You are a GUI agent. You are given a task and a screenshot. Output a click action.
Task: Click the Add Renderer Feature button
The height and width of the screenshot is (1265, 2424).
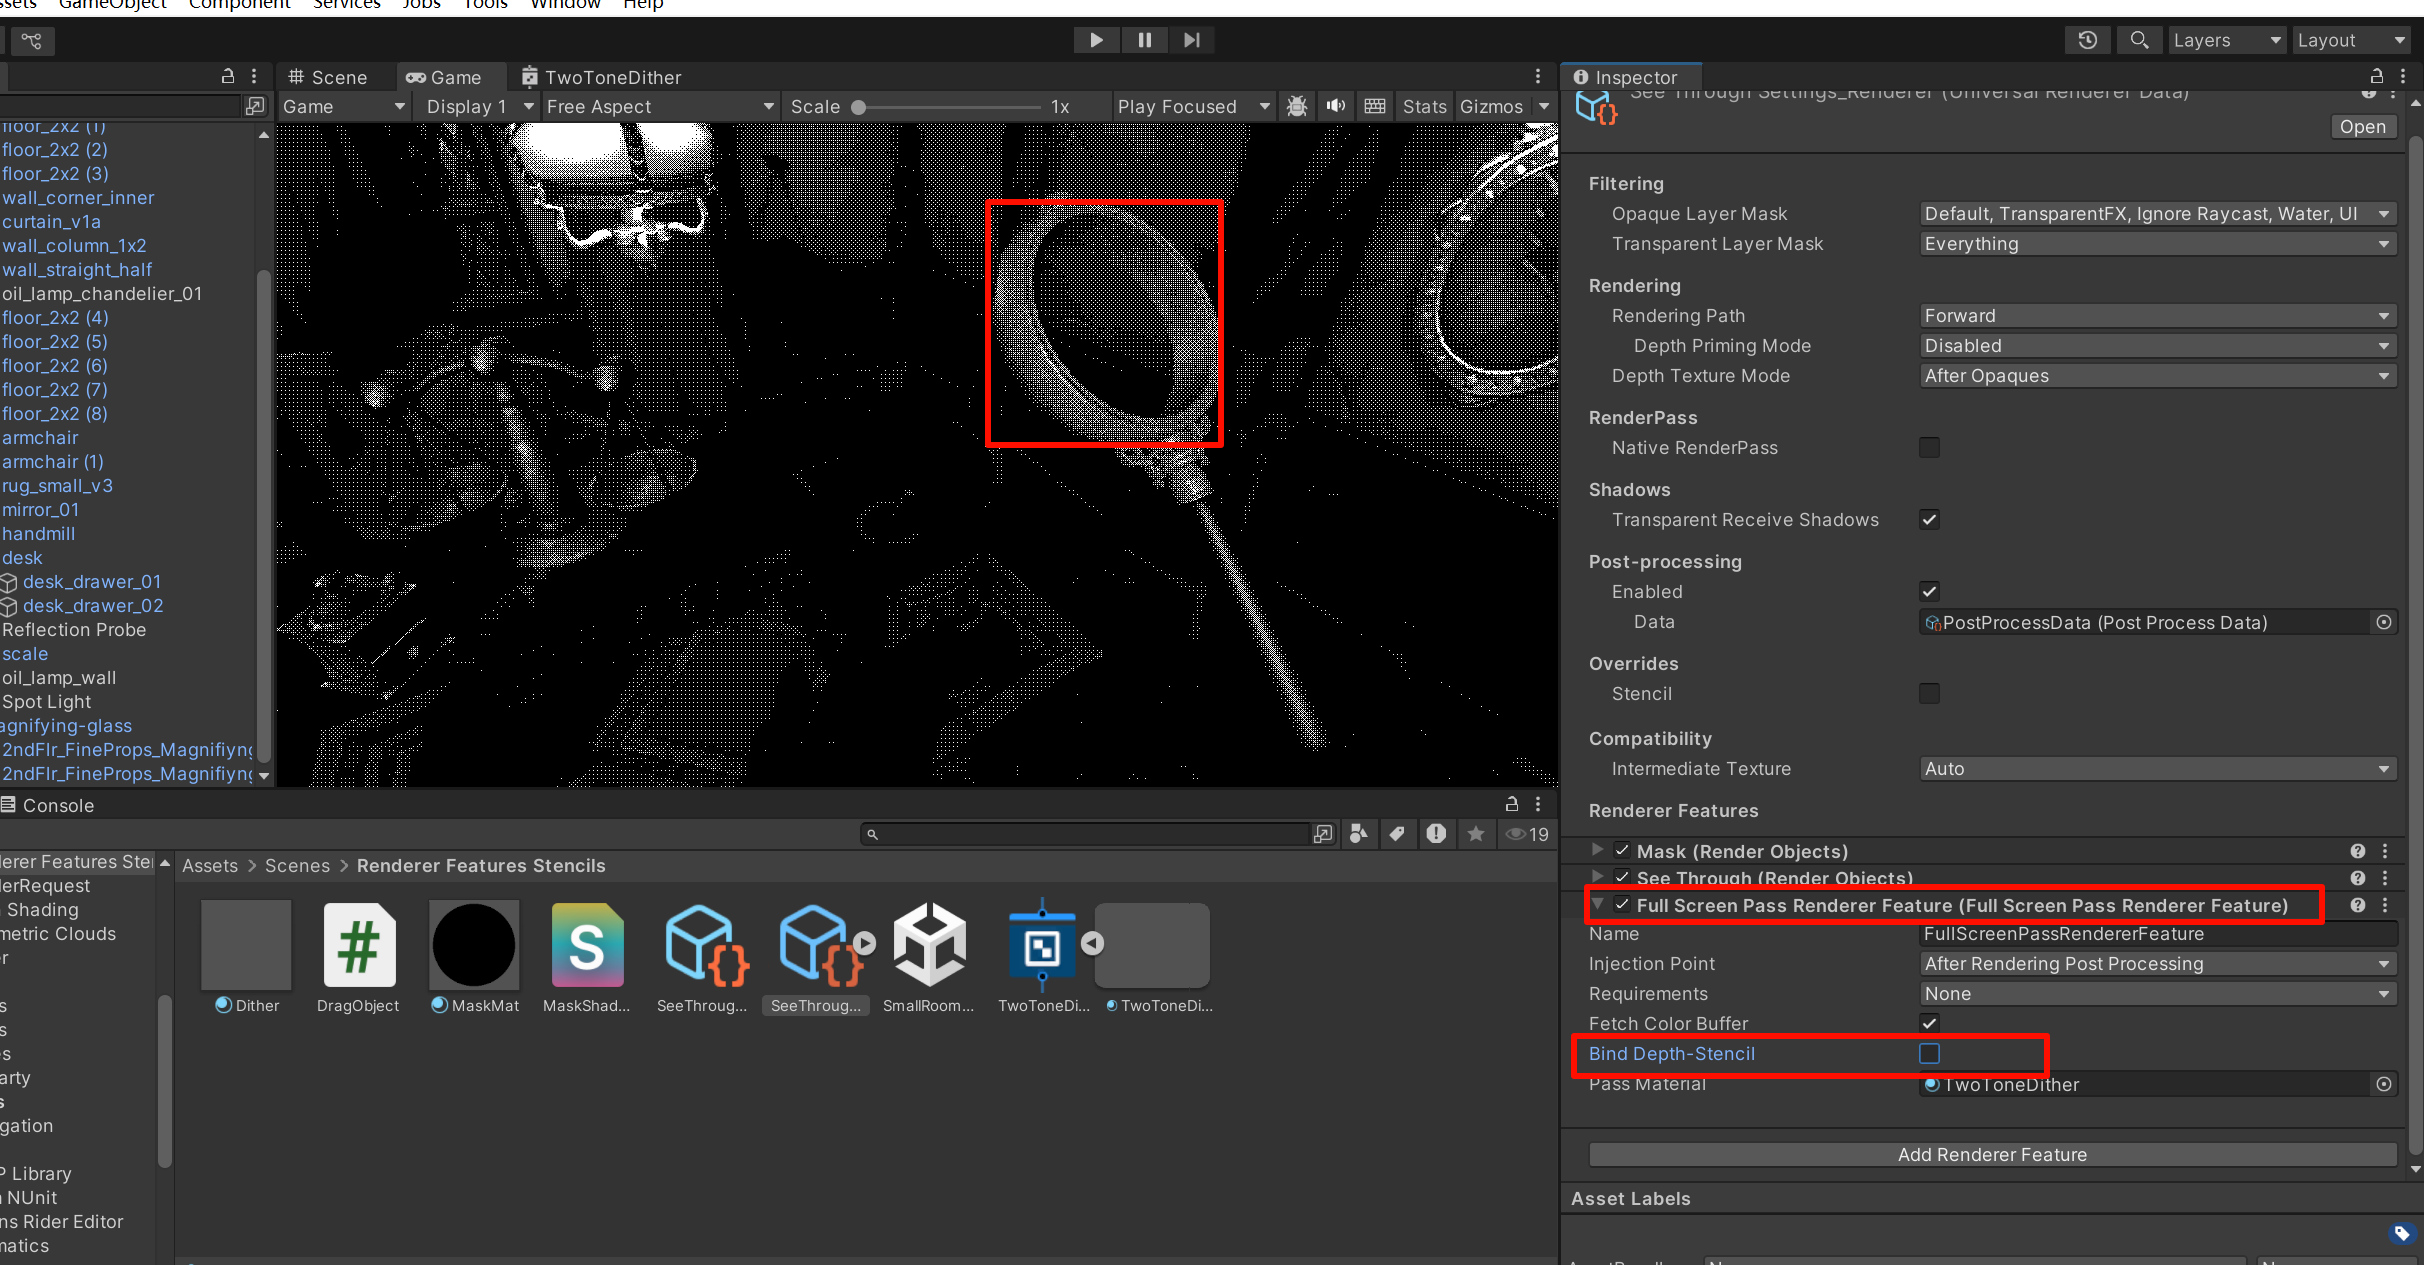(1991, 1154)
